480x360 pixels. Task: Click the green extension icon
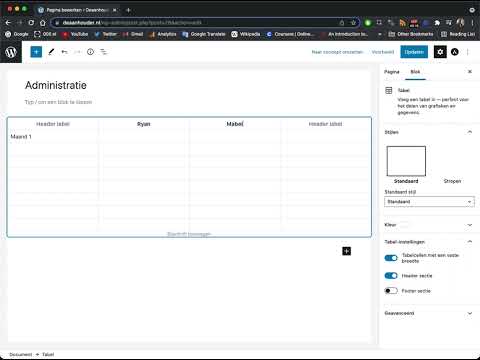click(368, 23)
